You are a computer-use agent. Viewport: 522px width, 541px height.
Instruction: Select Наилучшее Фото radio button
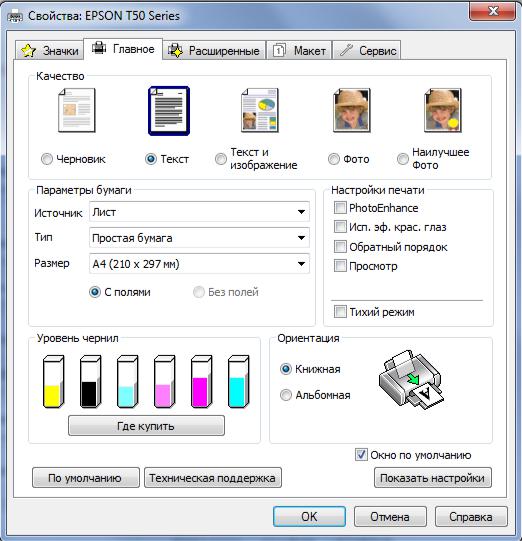pos(402,159)
